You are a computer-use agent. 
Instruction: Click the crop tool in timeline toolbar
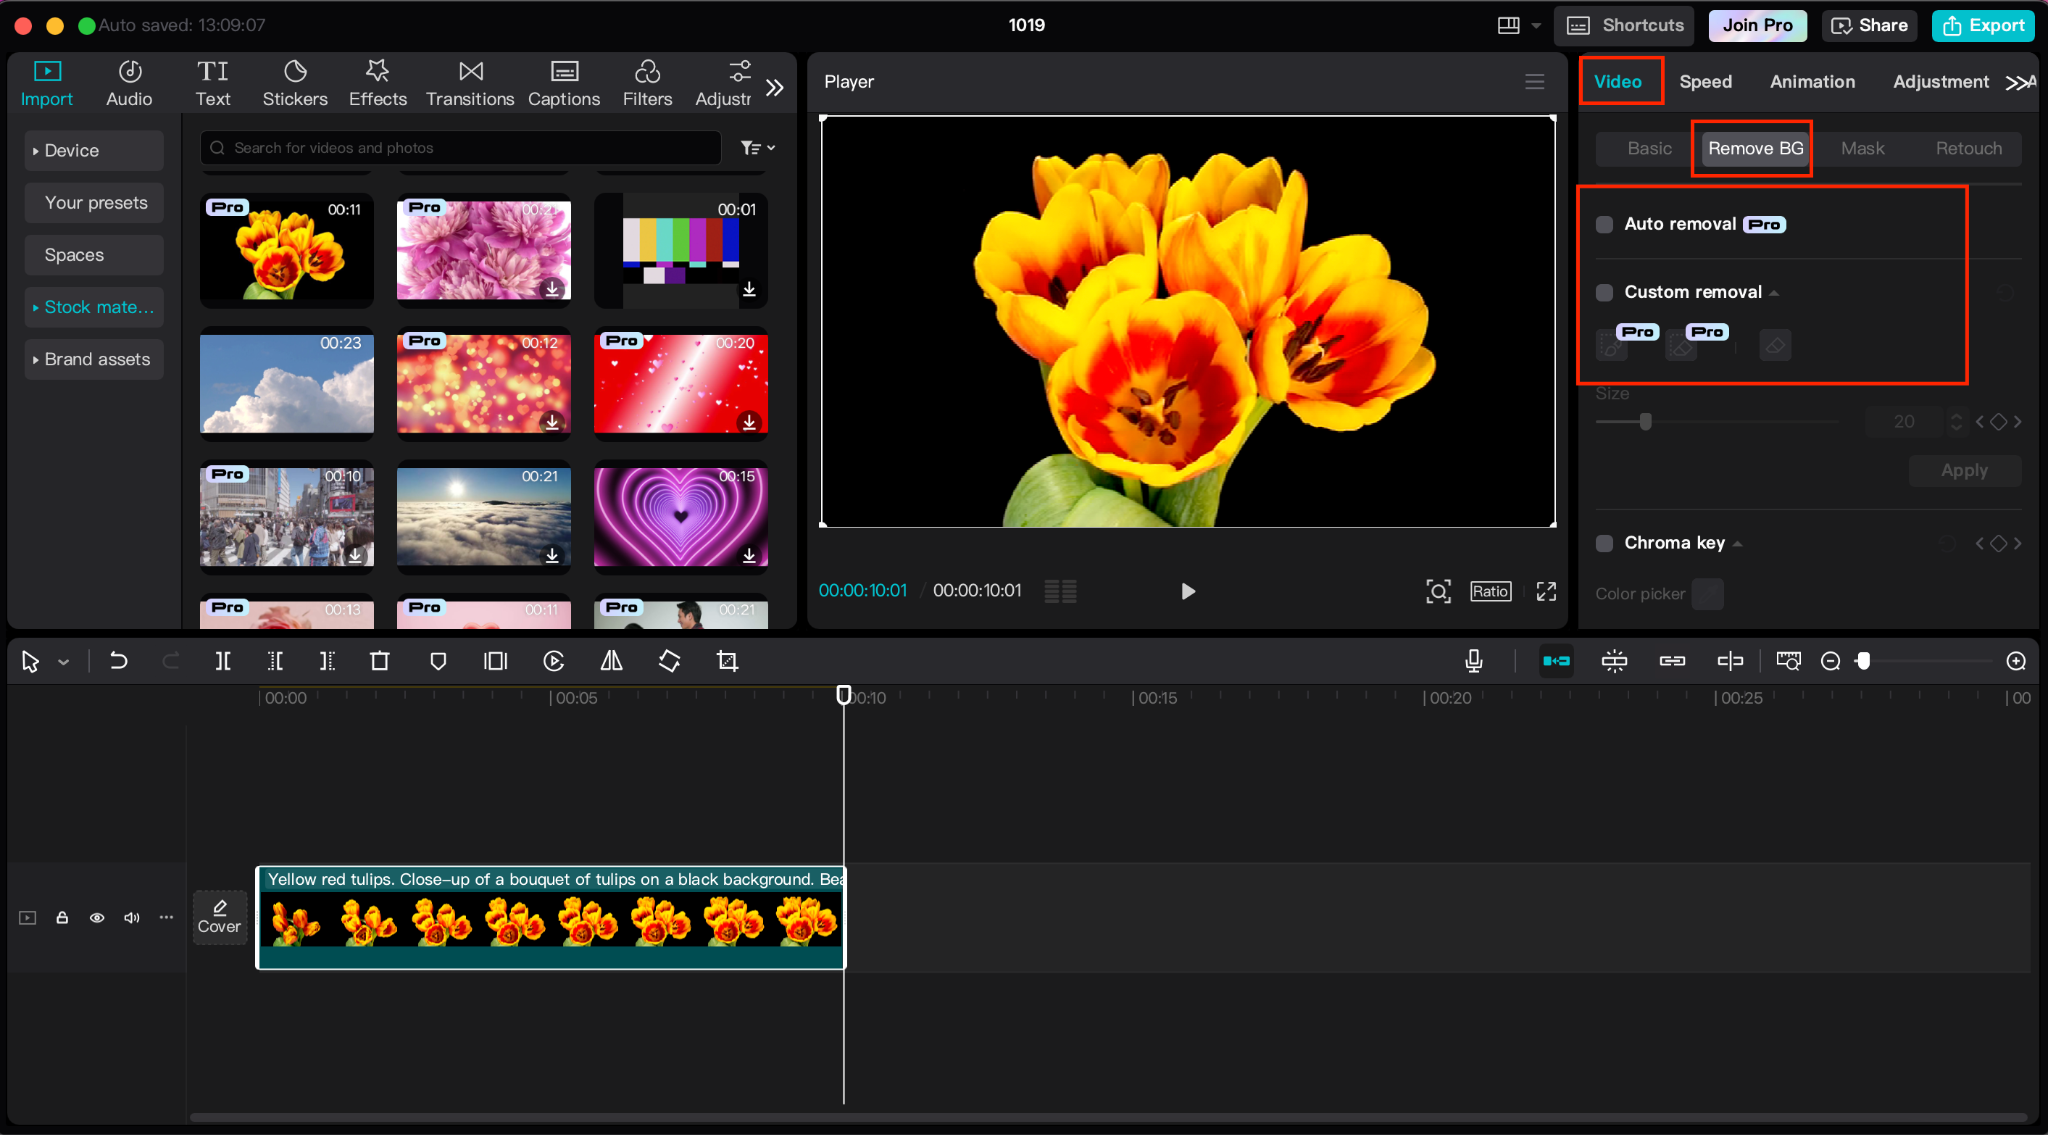[727, 661]
